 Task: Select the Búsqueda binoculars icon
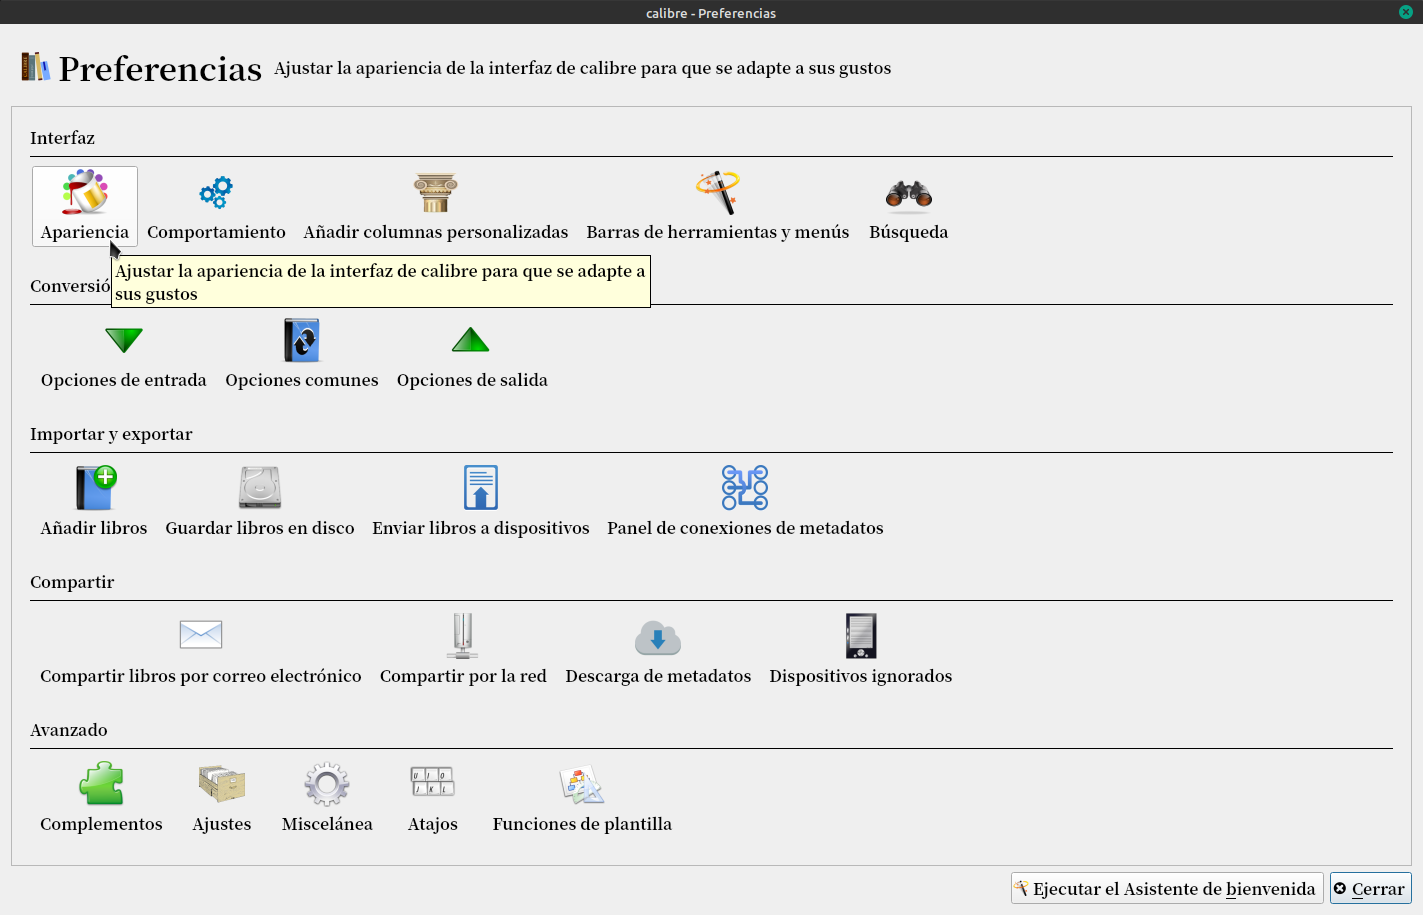(909, 193)
